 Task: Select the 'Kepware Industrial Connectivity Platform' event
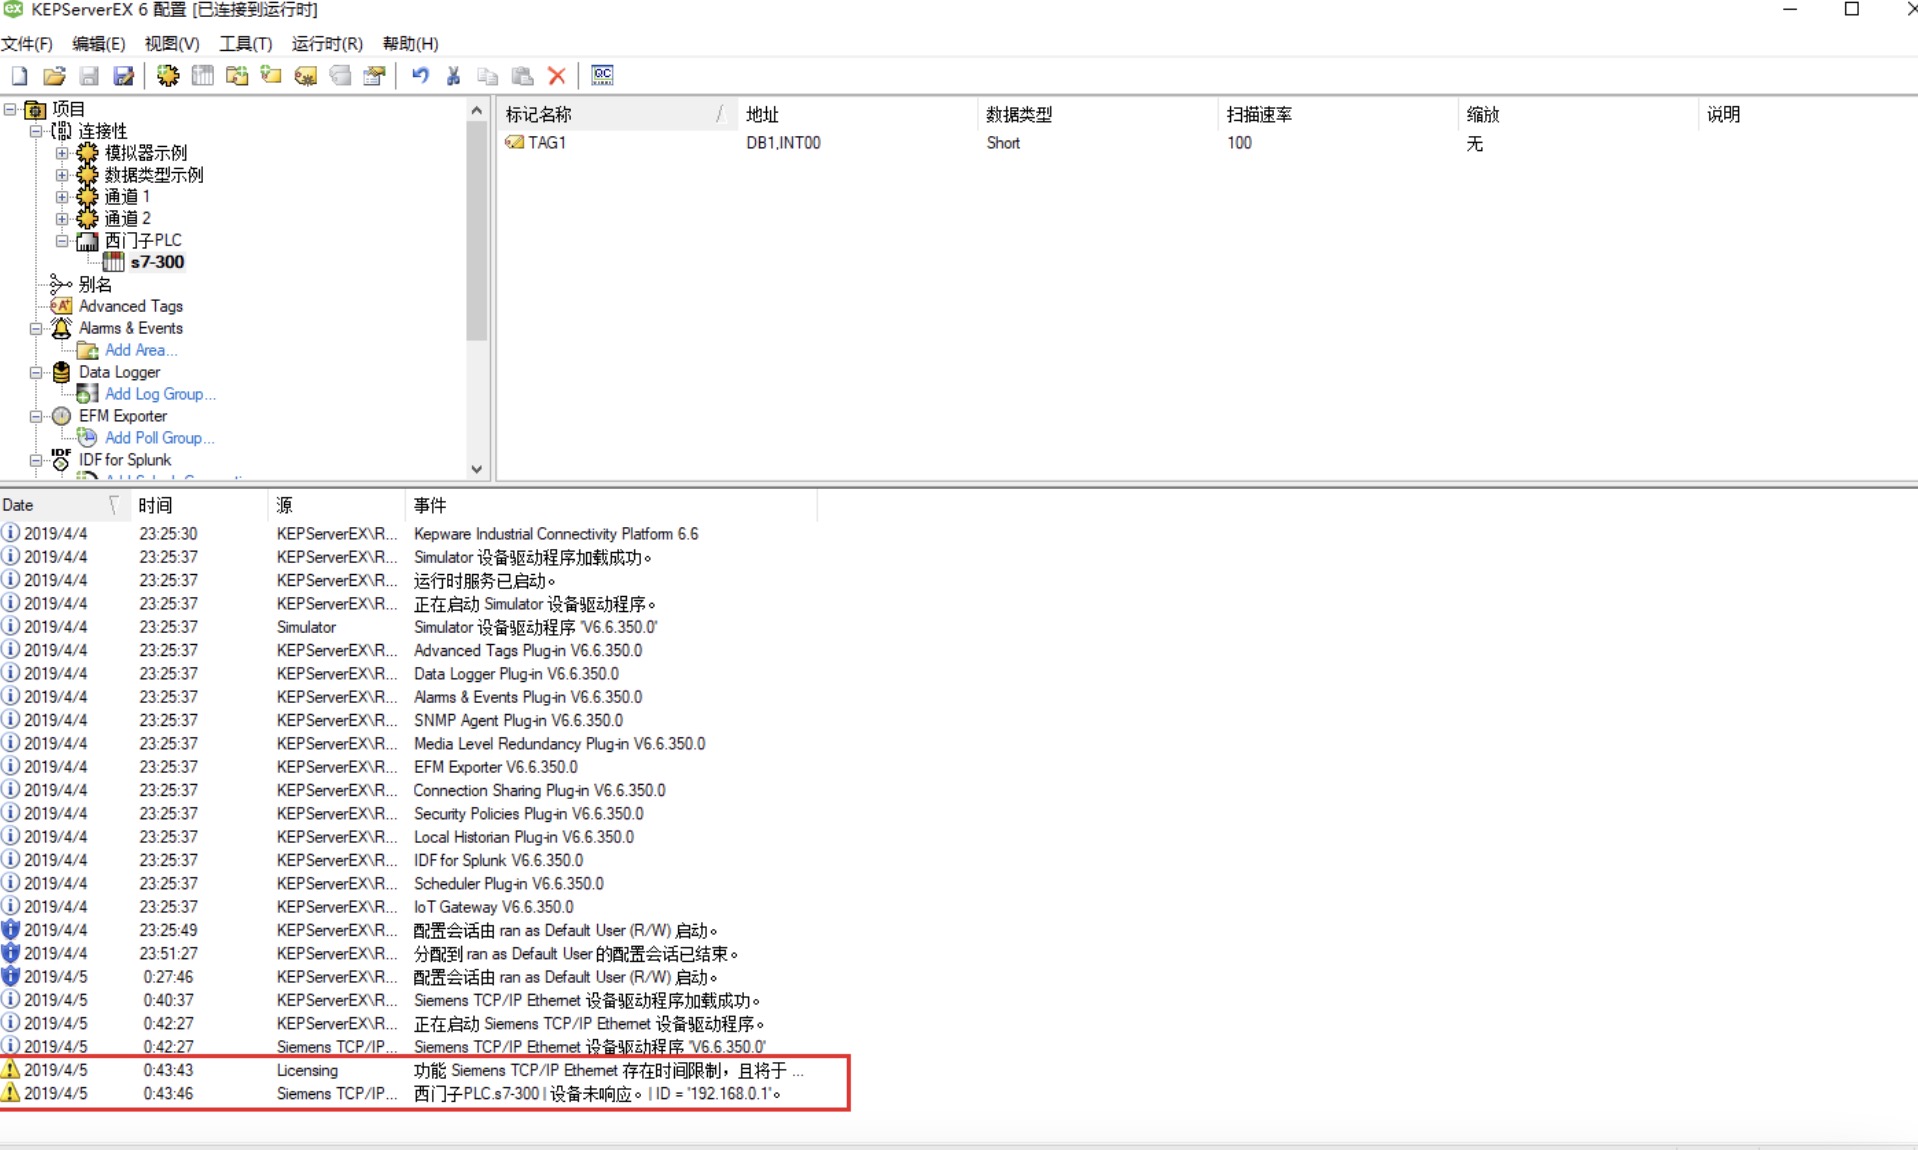pos(408,534)
